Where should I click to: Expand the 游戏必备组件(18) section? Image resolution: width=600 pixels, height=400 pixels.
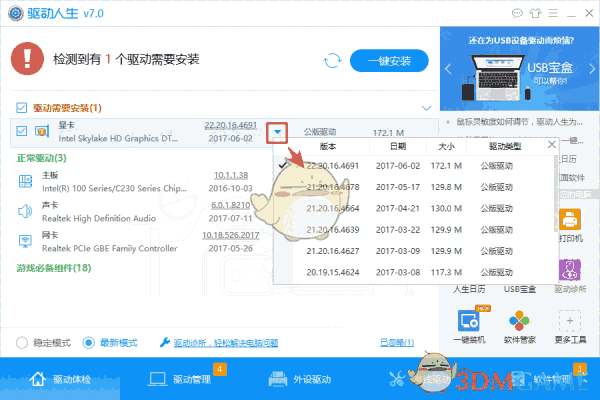coord(54,268)
